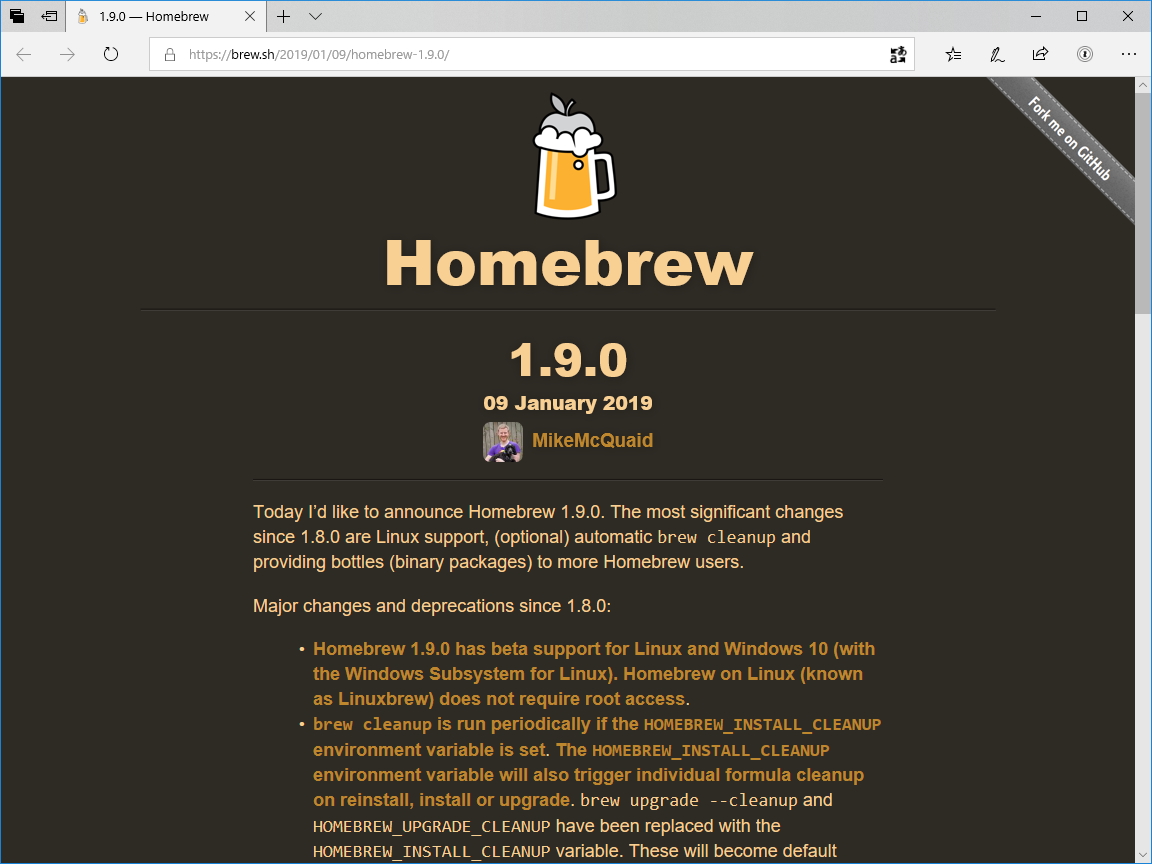Open the Share panel
This screenshot has height=864, width=1152.
(x=1040, y=55)
